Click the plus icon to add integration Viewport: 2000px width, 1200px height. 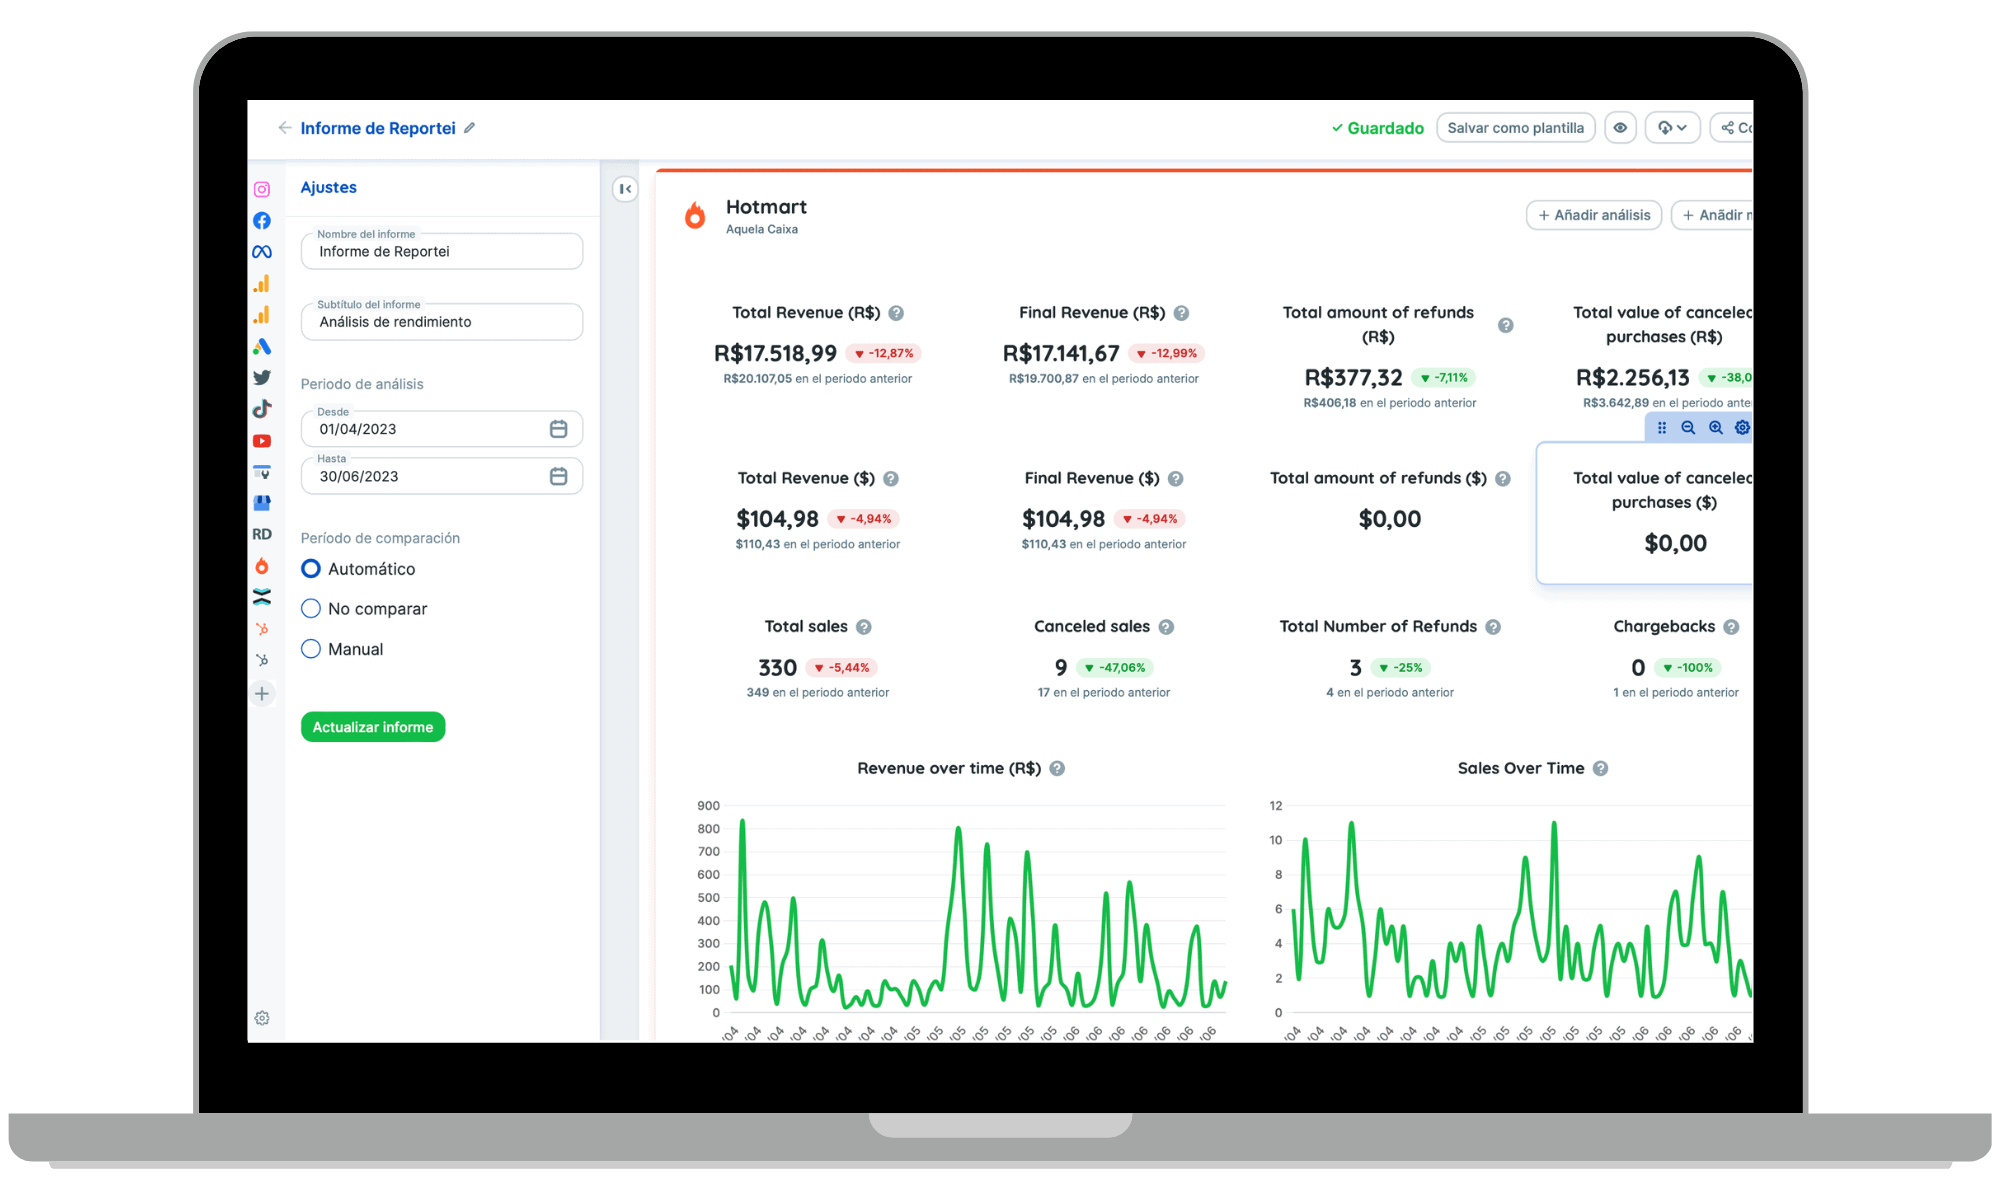[262, 694]
